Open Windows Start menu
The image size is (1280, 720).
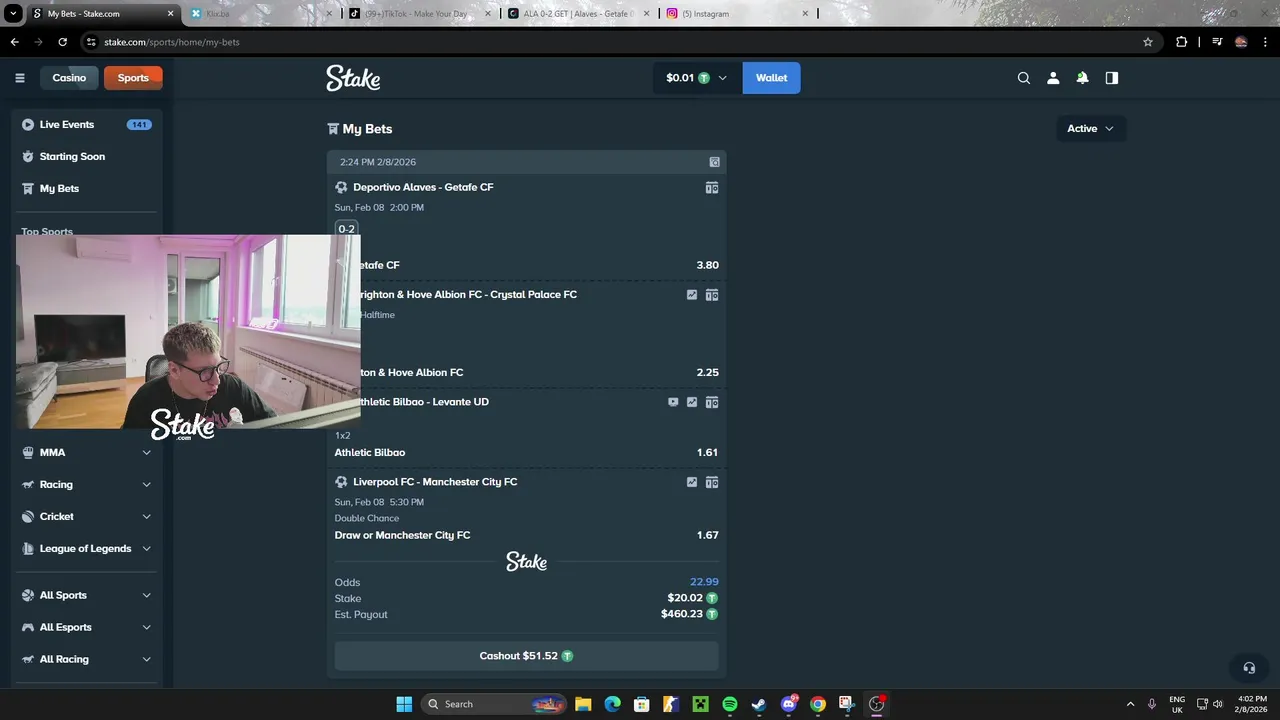point(404,704)
